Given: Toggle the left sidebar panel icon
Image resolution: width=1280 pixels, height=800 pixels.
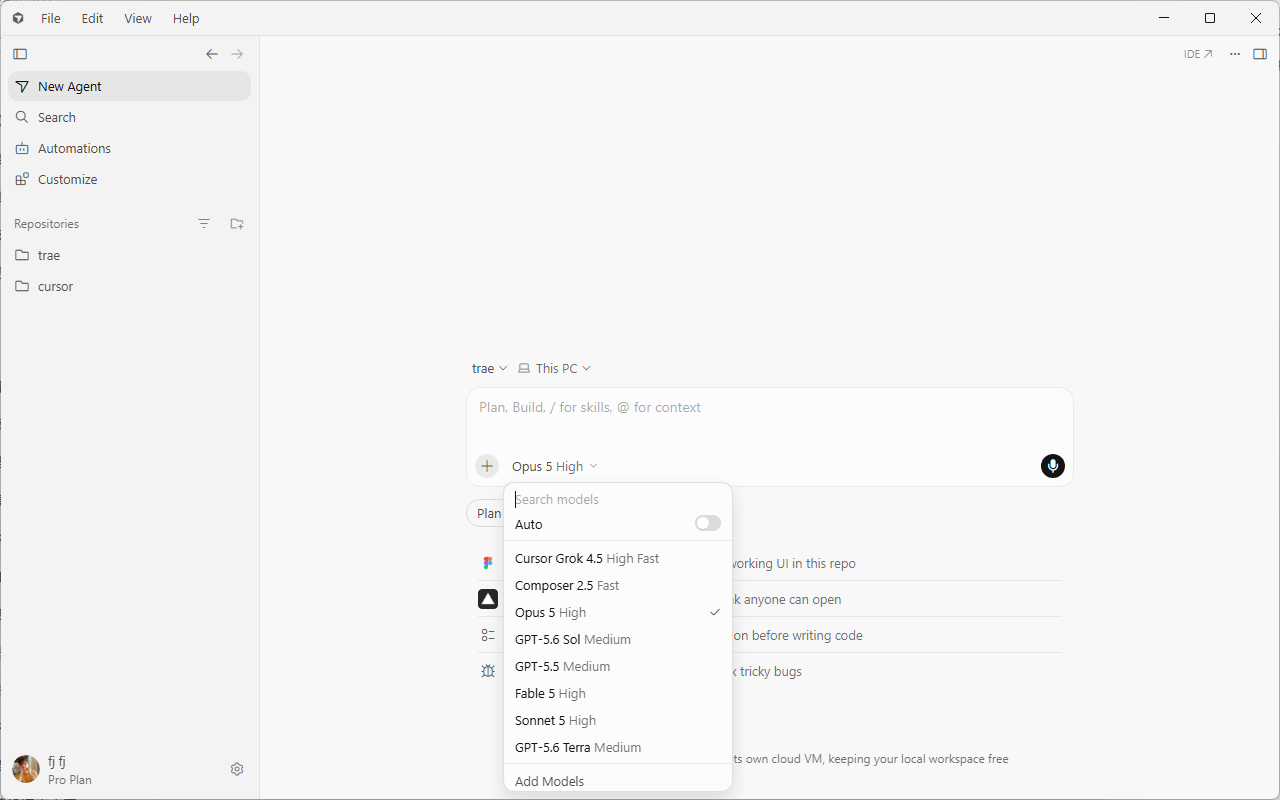Looking at the screenshot, I should pyautogui.click(x=20, y=54).
